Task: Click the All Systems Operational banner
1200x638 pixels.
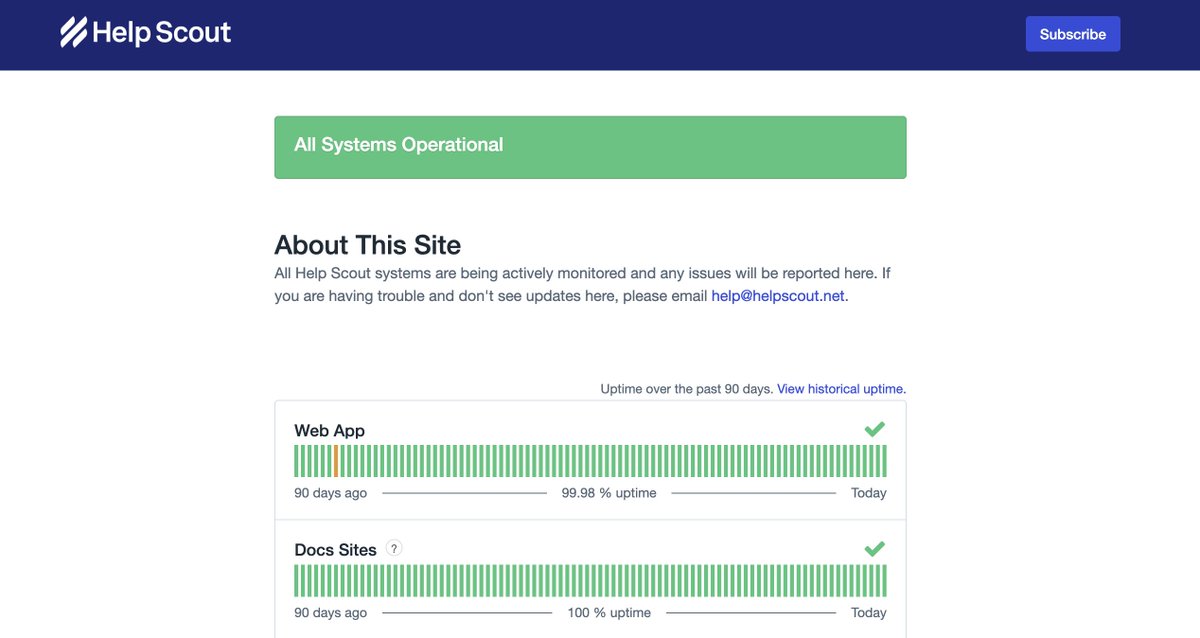Action: pos(590,147)
